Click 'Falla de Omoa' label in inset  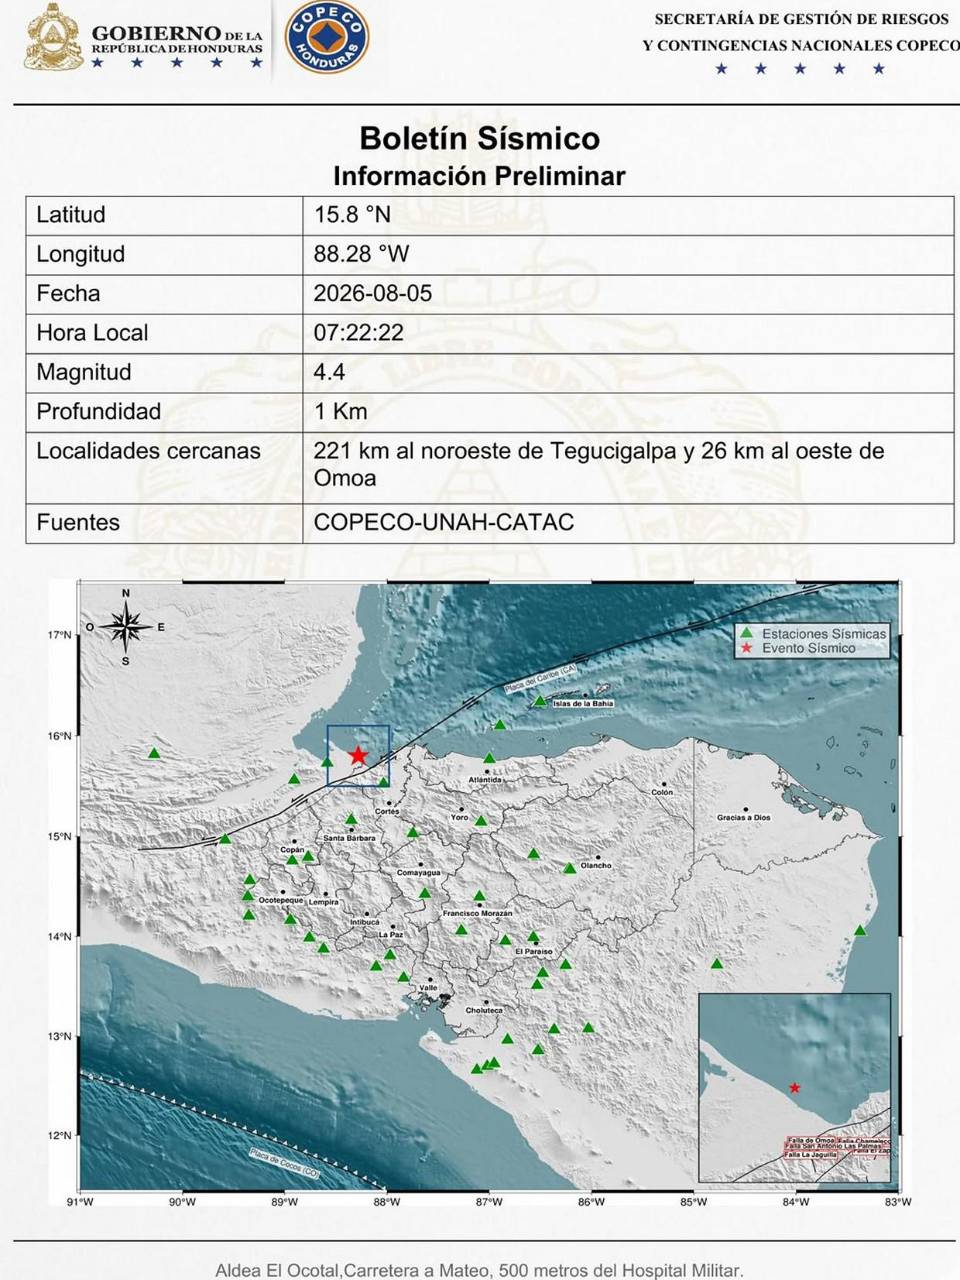(810, 1141)
